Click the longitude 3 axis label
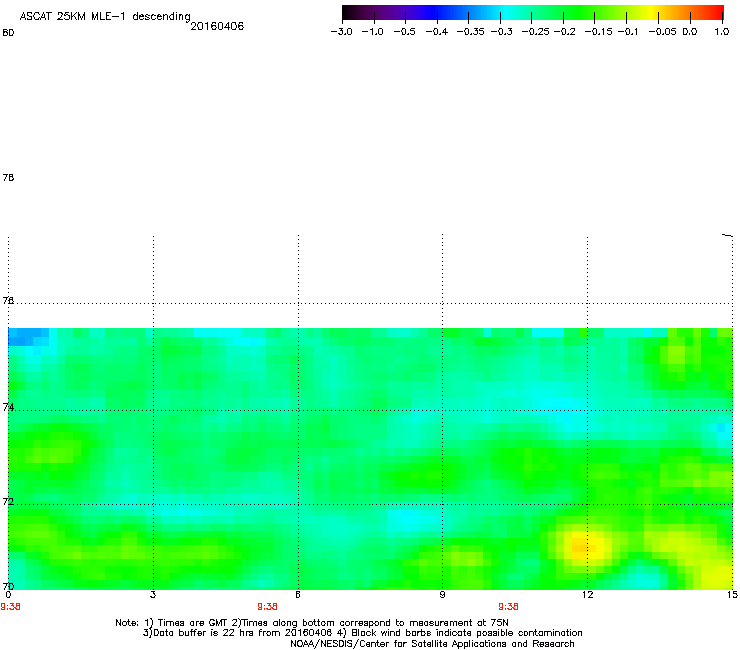This screenshot has height=650, width=740. point(153,595)
